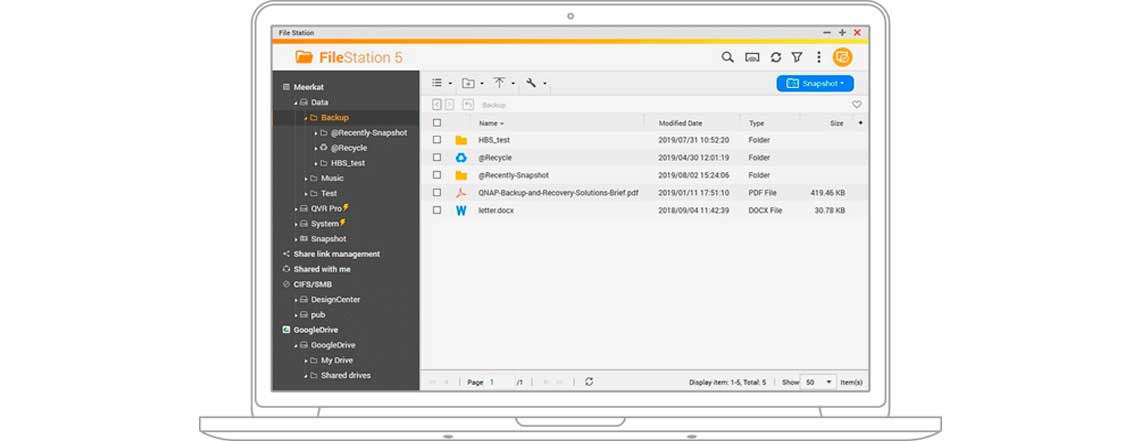Toggle the select-all header checkbox

coord(437,123)
